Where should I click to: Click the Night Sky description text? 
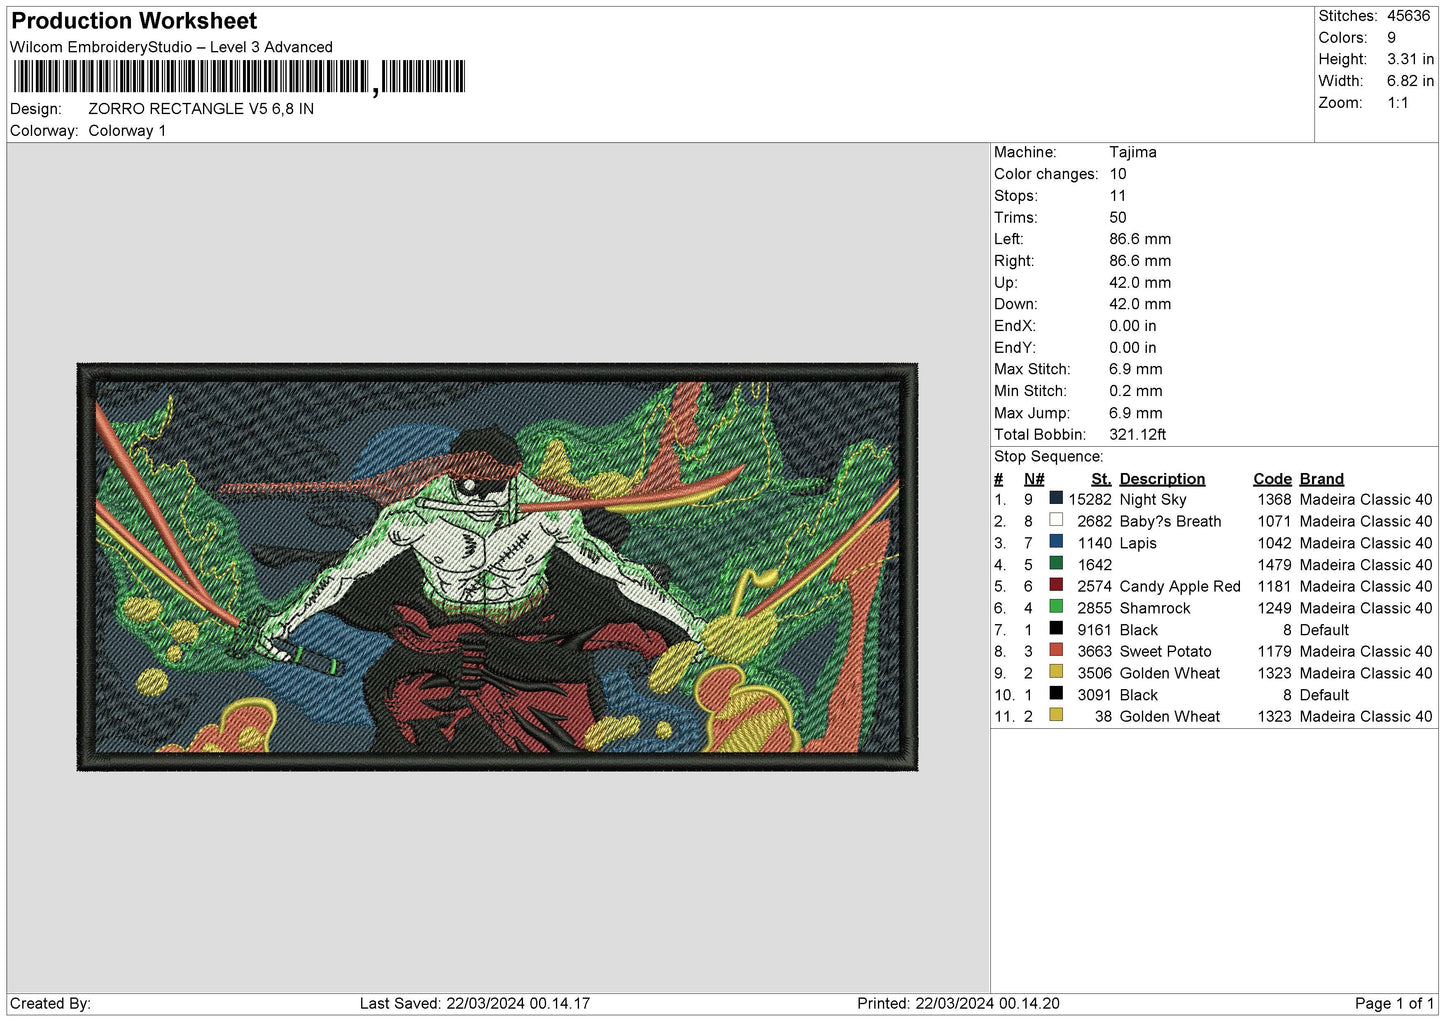coord(1153,500)
